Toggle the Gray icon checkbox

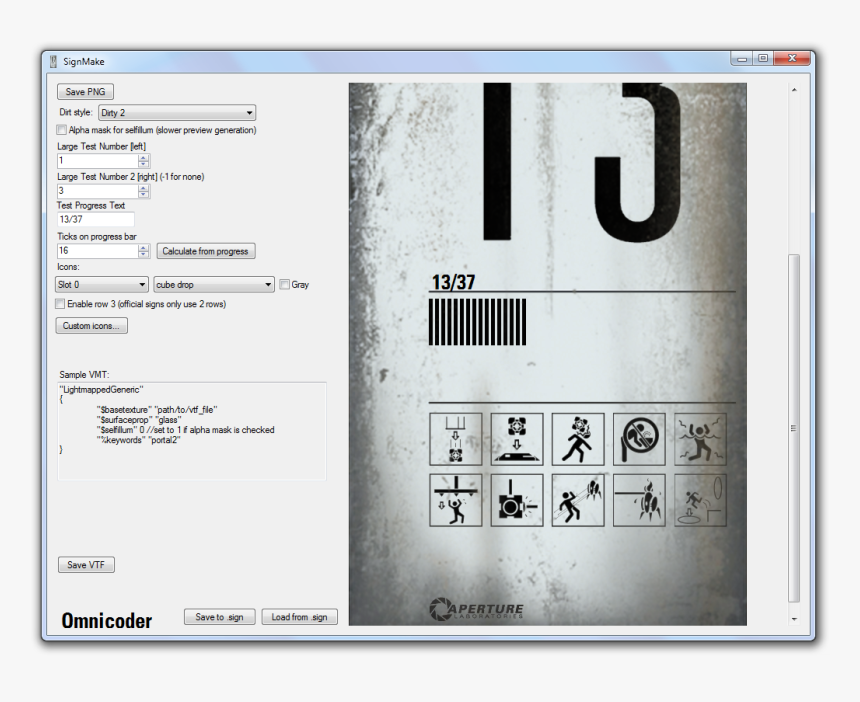point(284,285)
